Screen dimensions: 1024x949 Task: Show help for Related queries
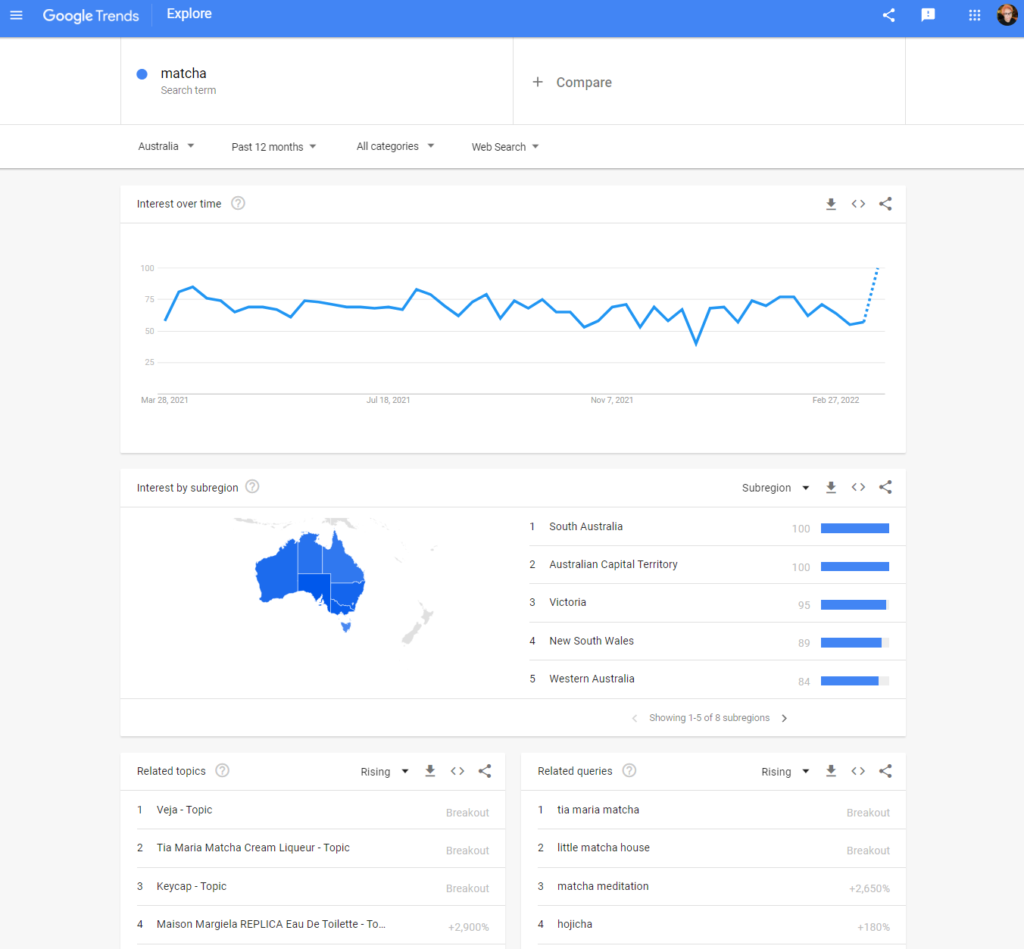[629, 770]
